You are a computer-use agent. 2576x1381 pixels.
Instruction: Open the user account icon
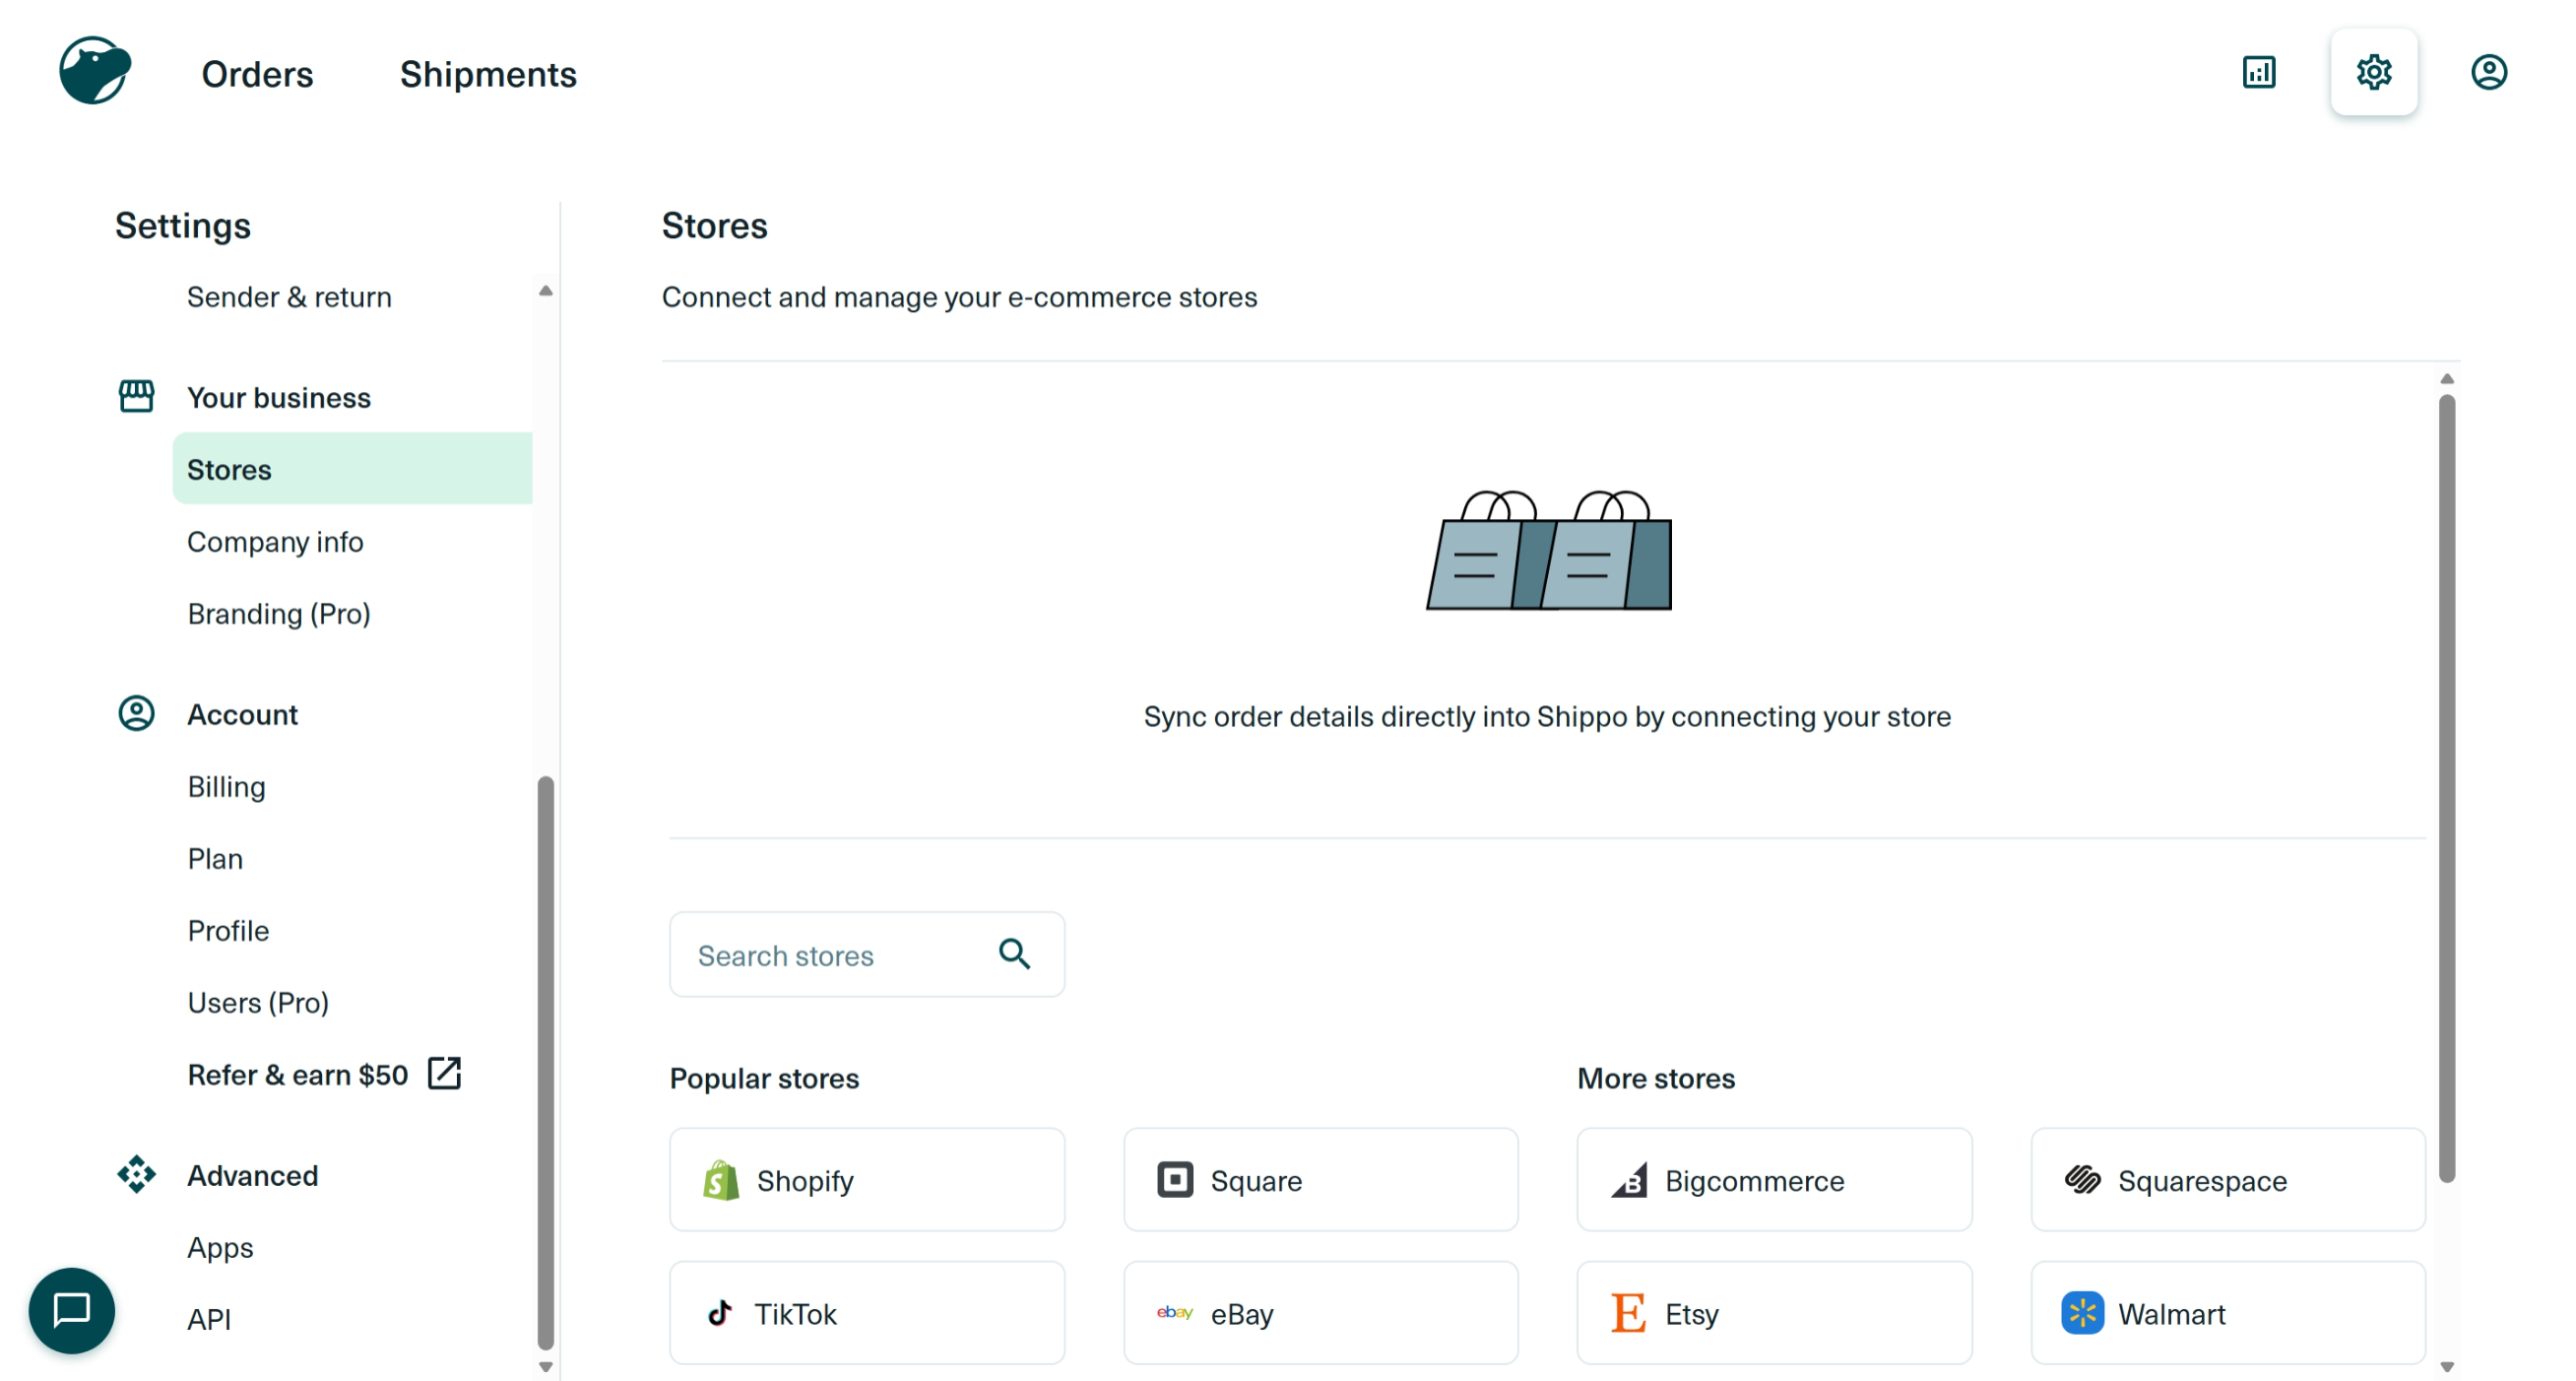point(2488,72)
